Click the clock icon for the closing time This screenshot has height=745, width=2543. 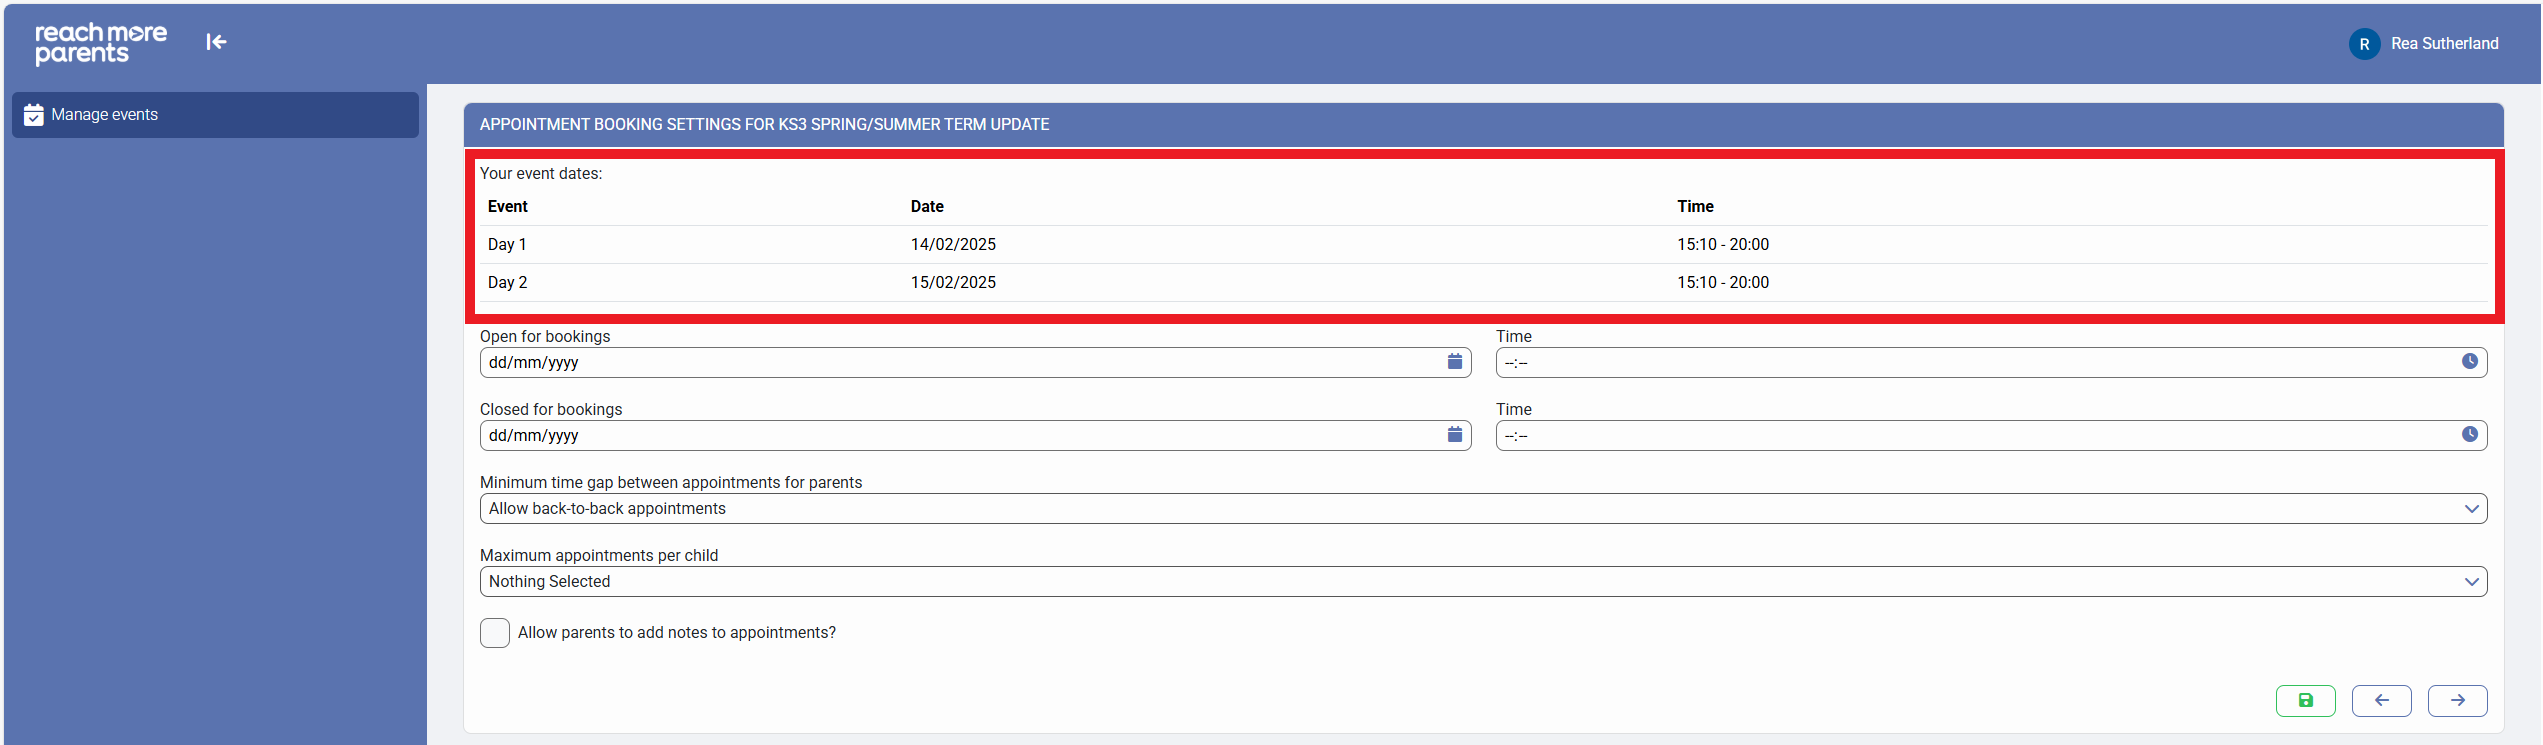point(2469,435)
